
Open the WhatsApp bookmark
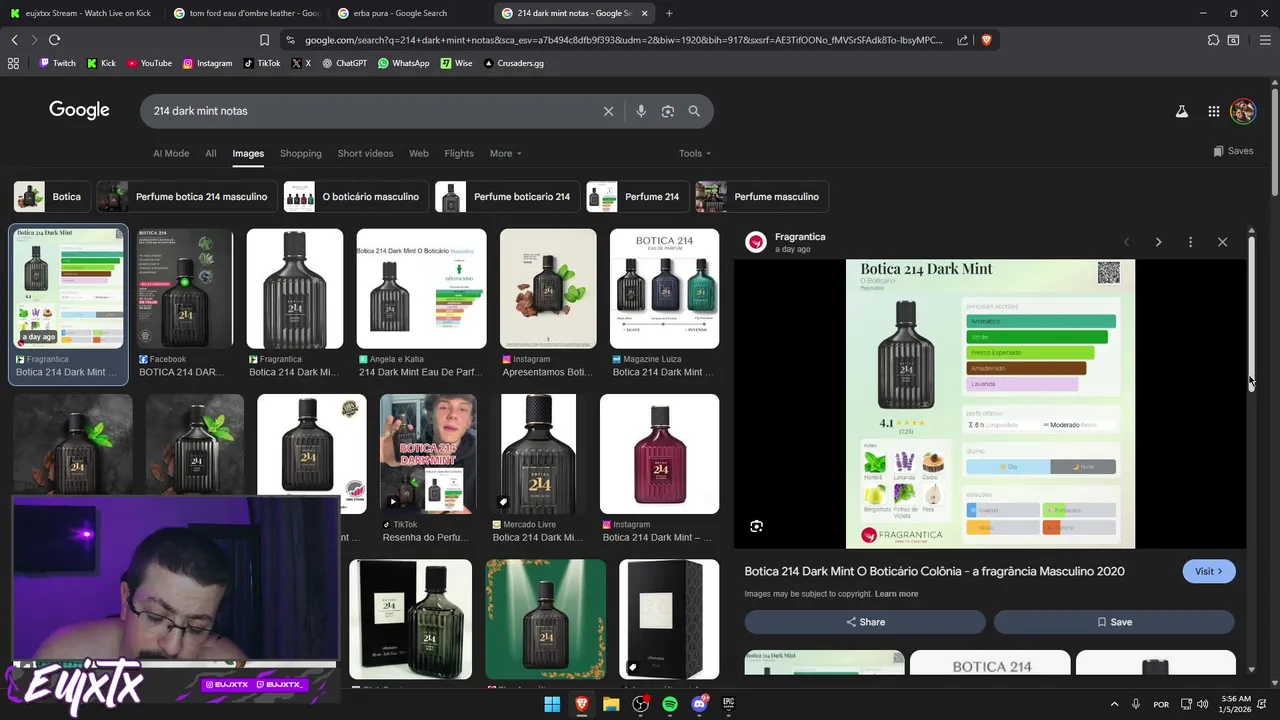pos(404,63)
